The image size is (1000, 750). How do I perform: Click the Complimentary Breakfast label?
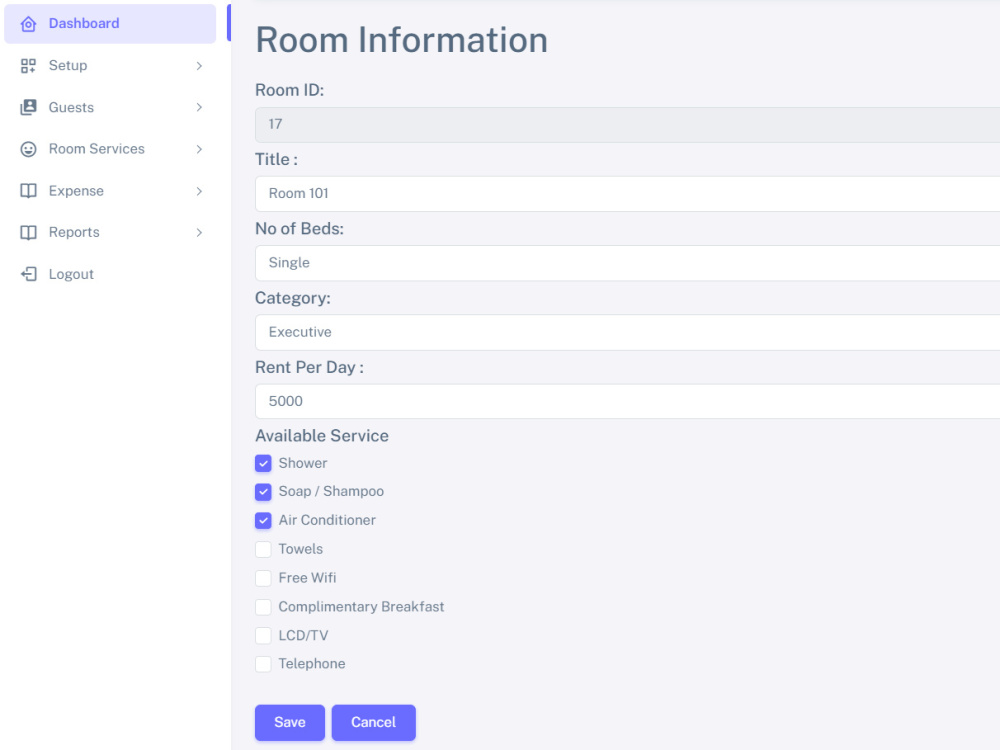tap(361, 607)
